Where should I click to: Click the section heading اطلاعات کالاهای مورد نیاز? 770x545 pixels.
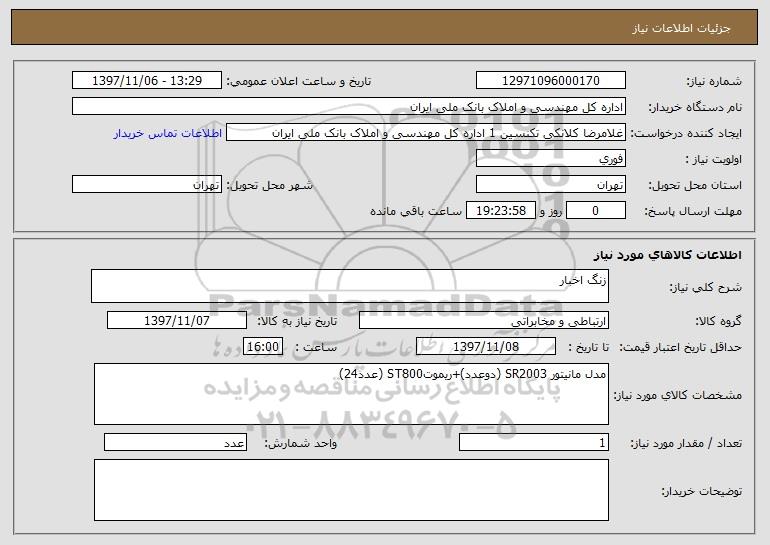click(x=667, y=255)
